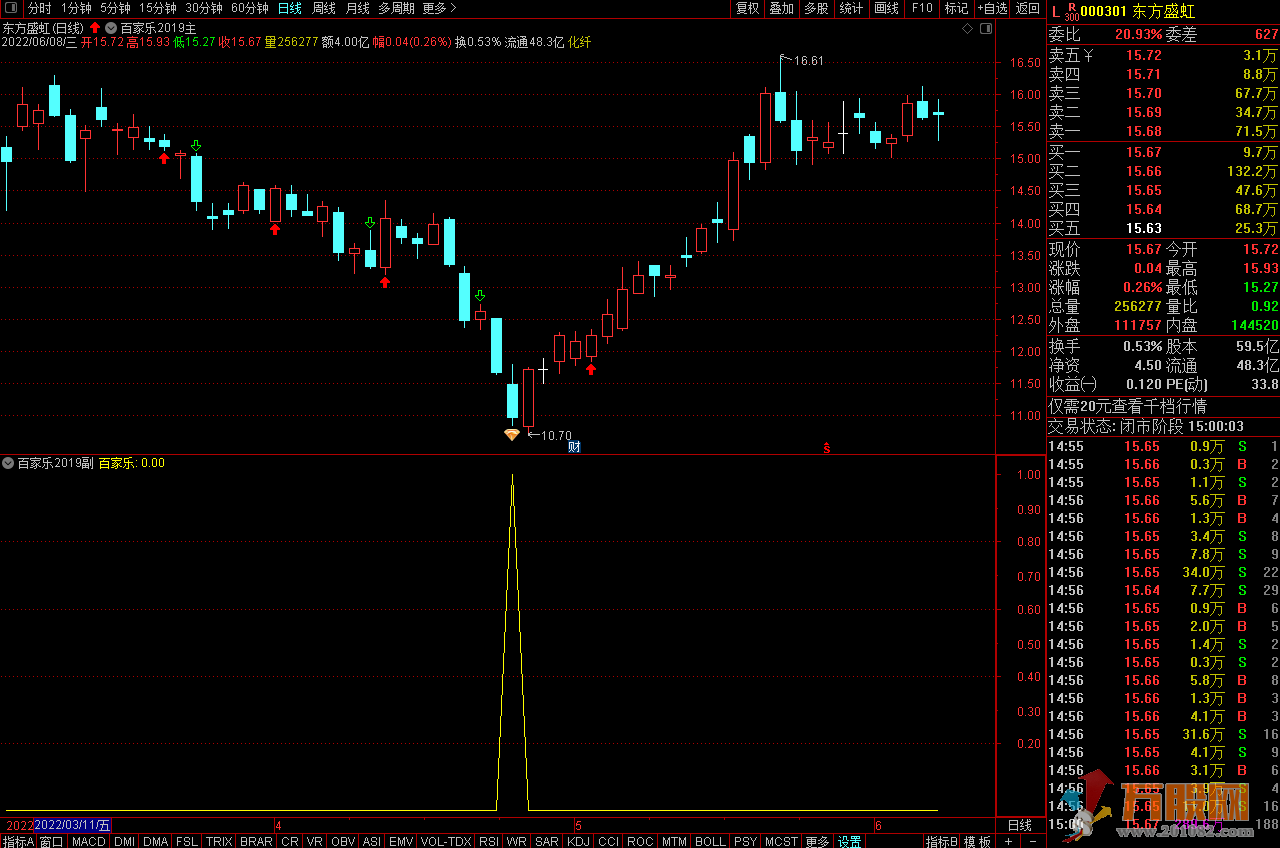The image size is (1280, 848).
Task: Select the PSY indicator
Action: pos(745,841)
